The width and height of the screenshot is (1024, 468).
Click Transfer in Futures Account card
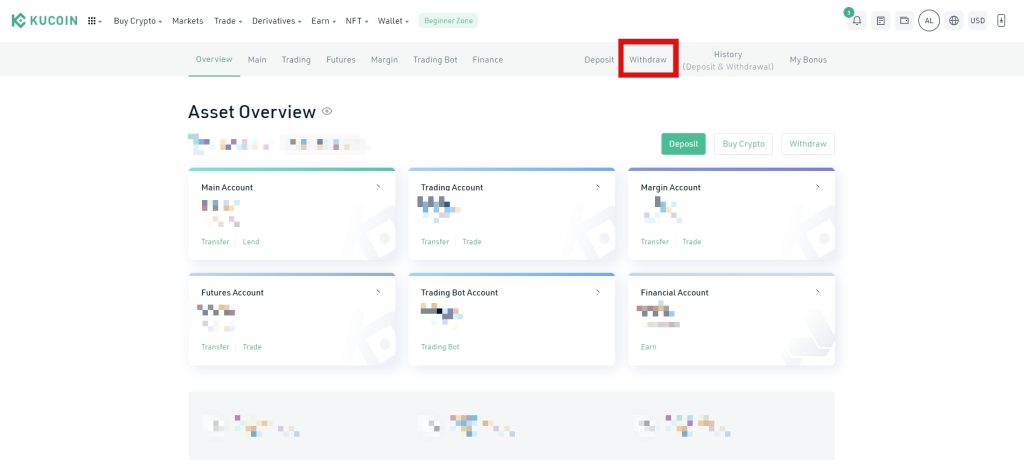point(215,347)
